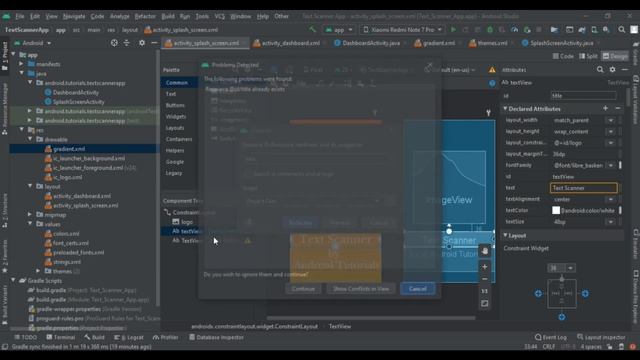Screen dimensions: 640x360
Task: Toggle the Favorites side tool window
Action: coord(4,256)
